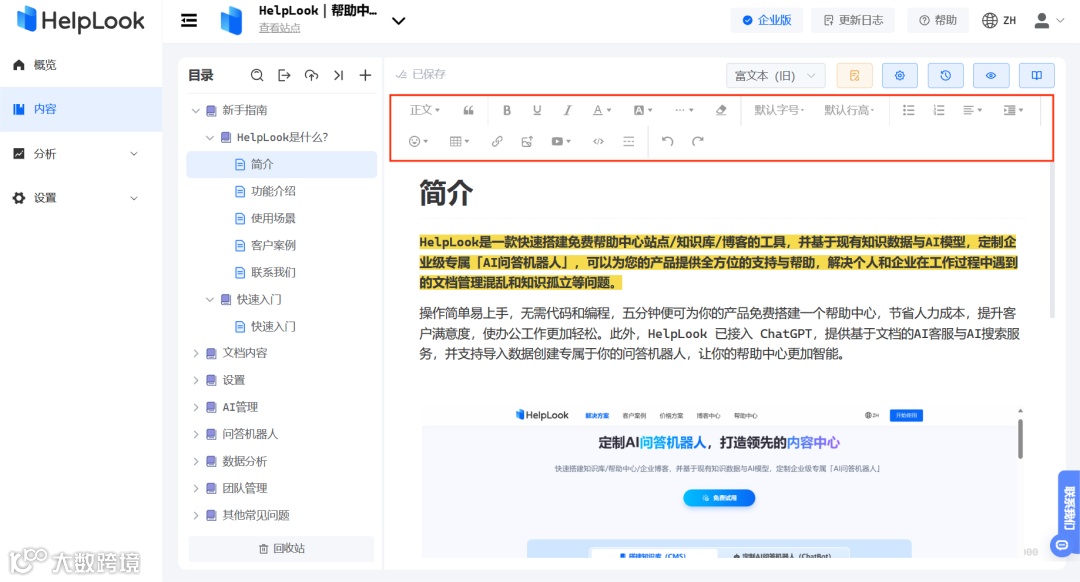Open the ZH language switcher
Image resolution: width=1080 pixels, height=582 pixels.
click(x=999, y=19)
